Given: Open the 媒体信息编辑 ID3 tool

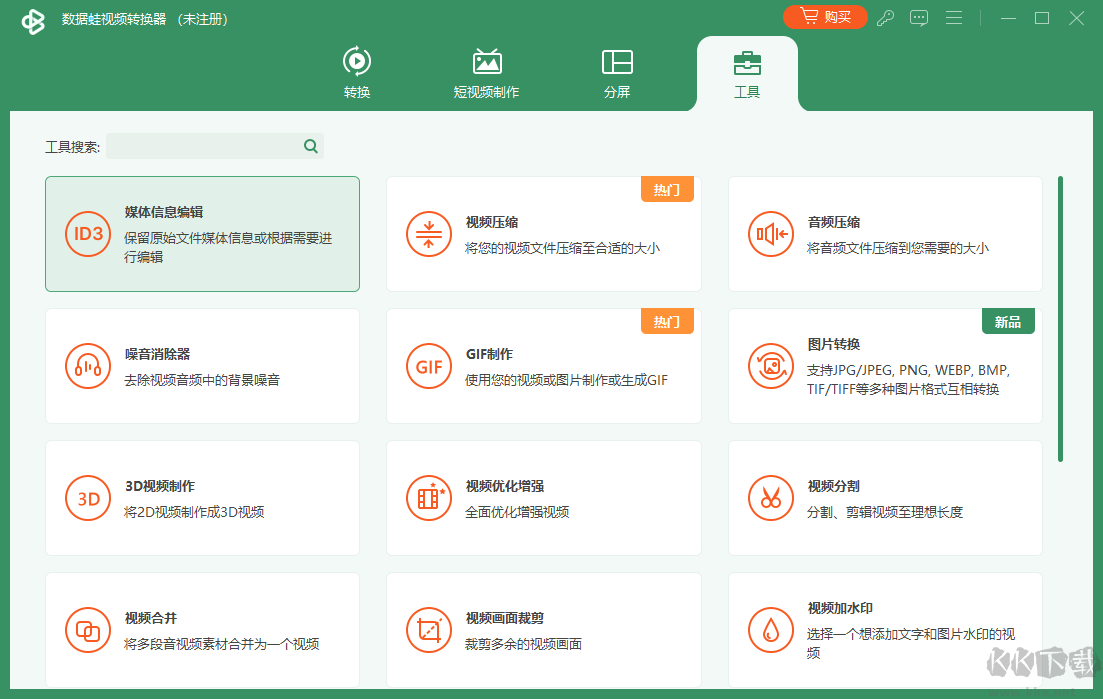Looking at the screenshot, I should 202,233.
